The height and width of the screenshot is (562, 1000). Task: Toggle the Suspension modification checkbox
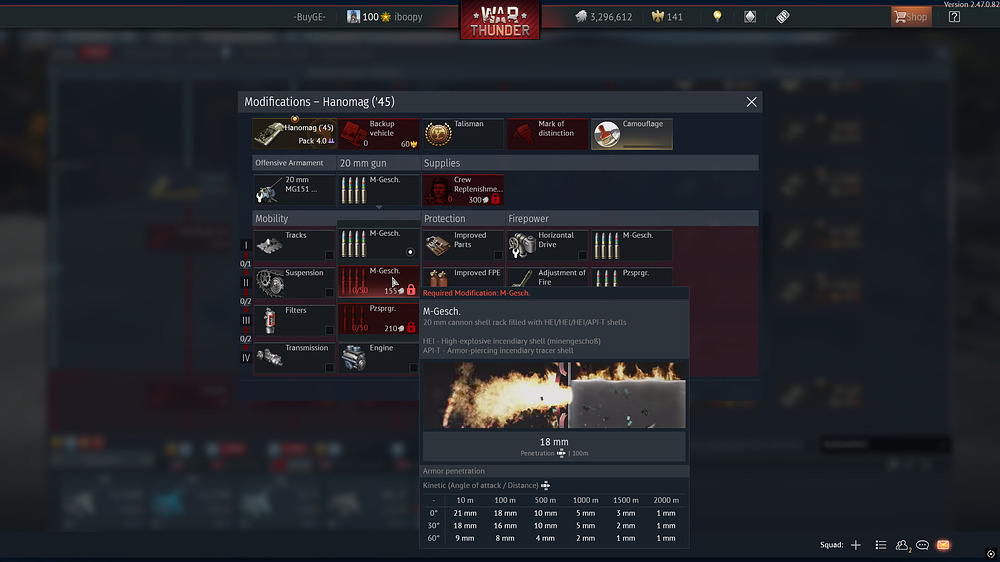[x=329, y=293]
